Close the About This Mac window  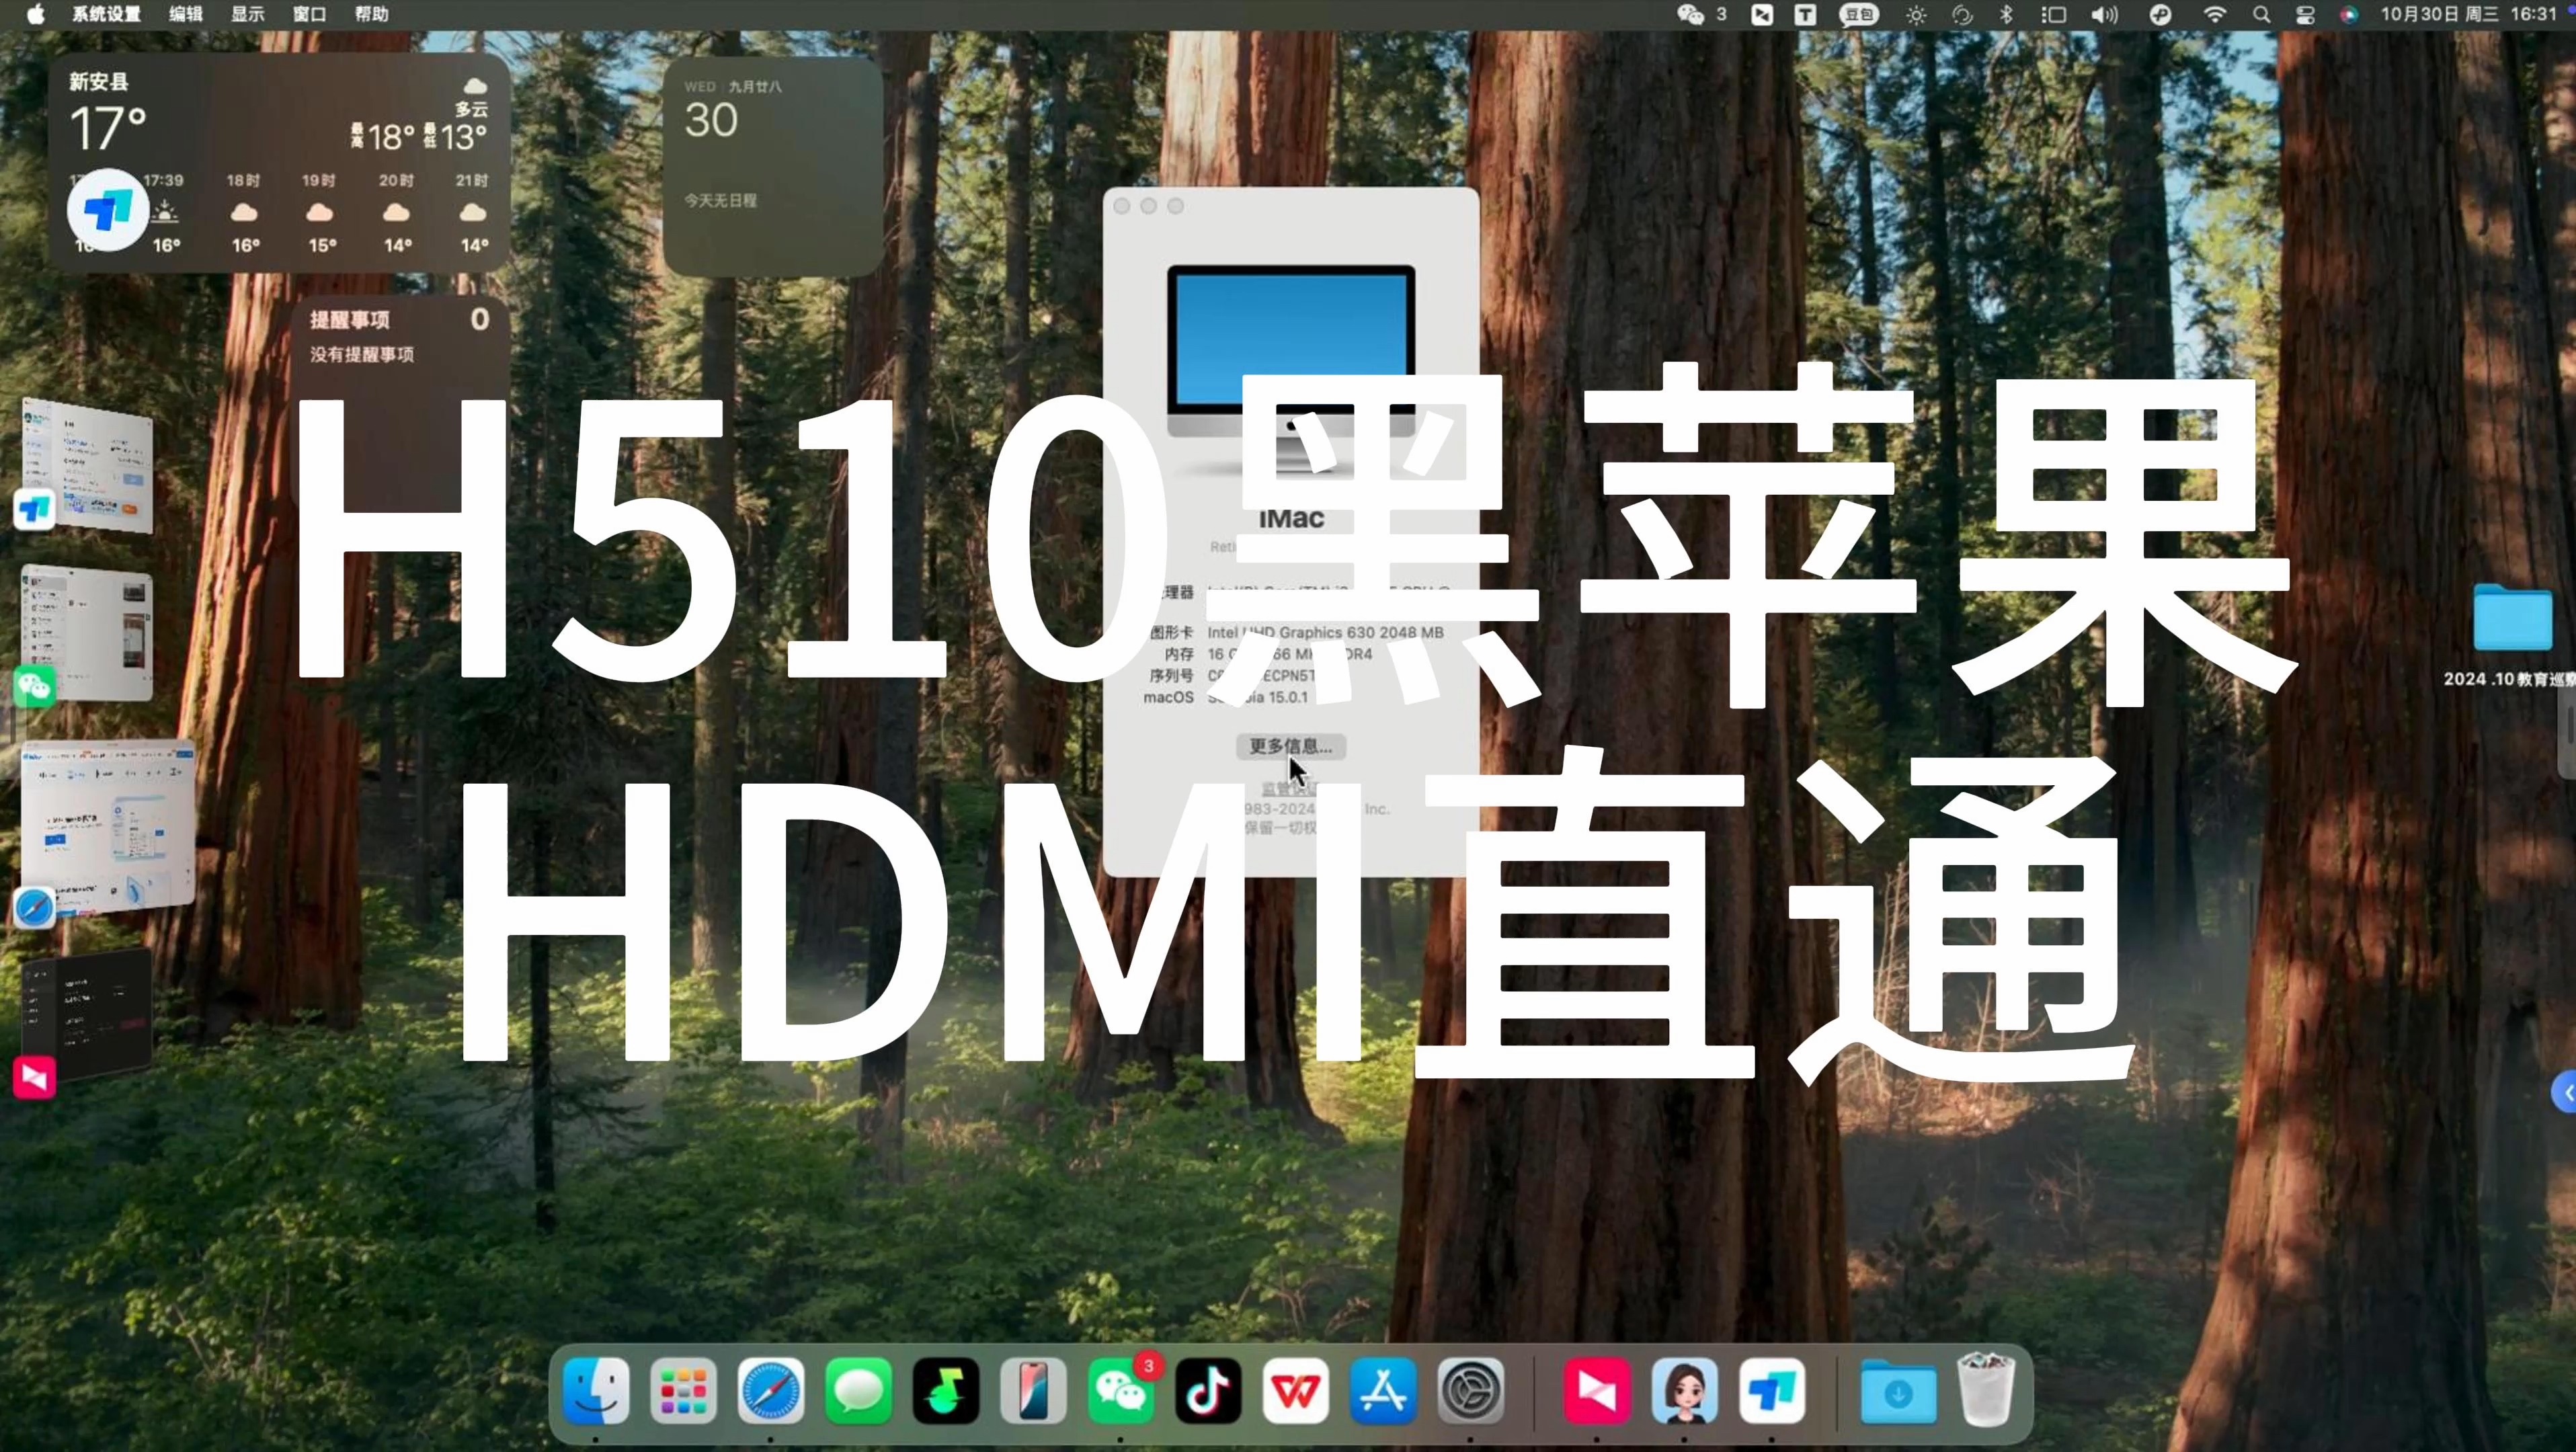pos(1122,206)
